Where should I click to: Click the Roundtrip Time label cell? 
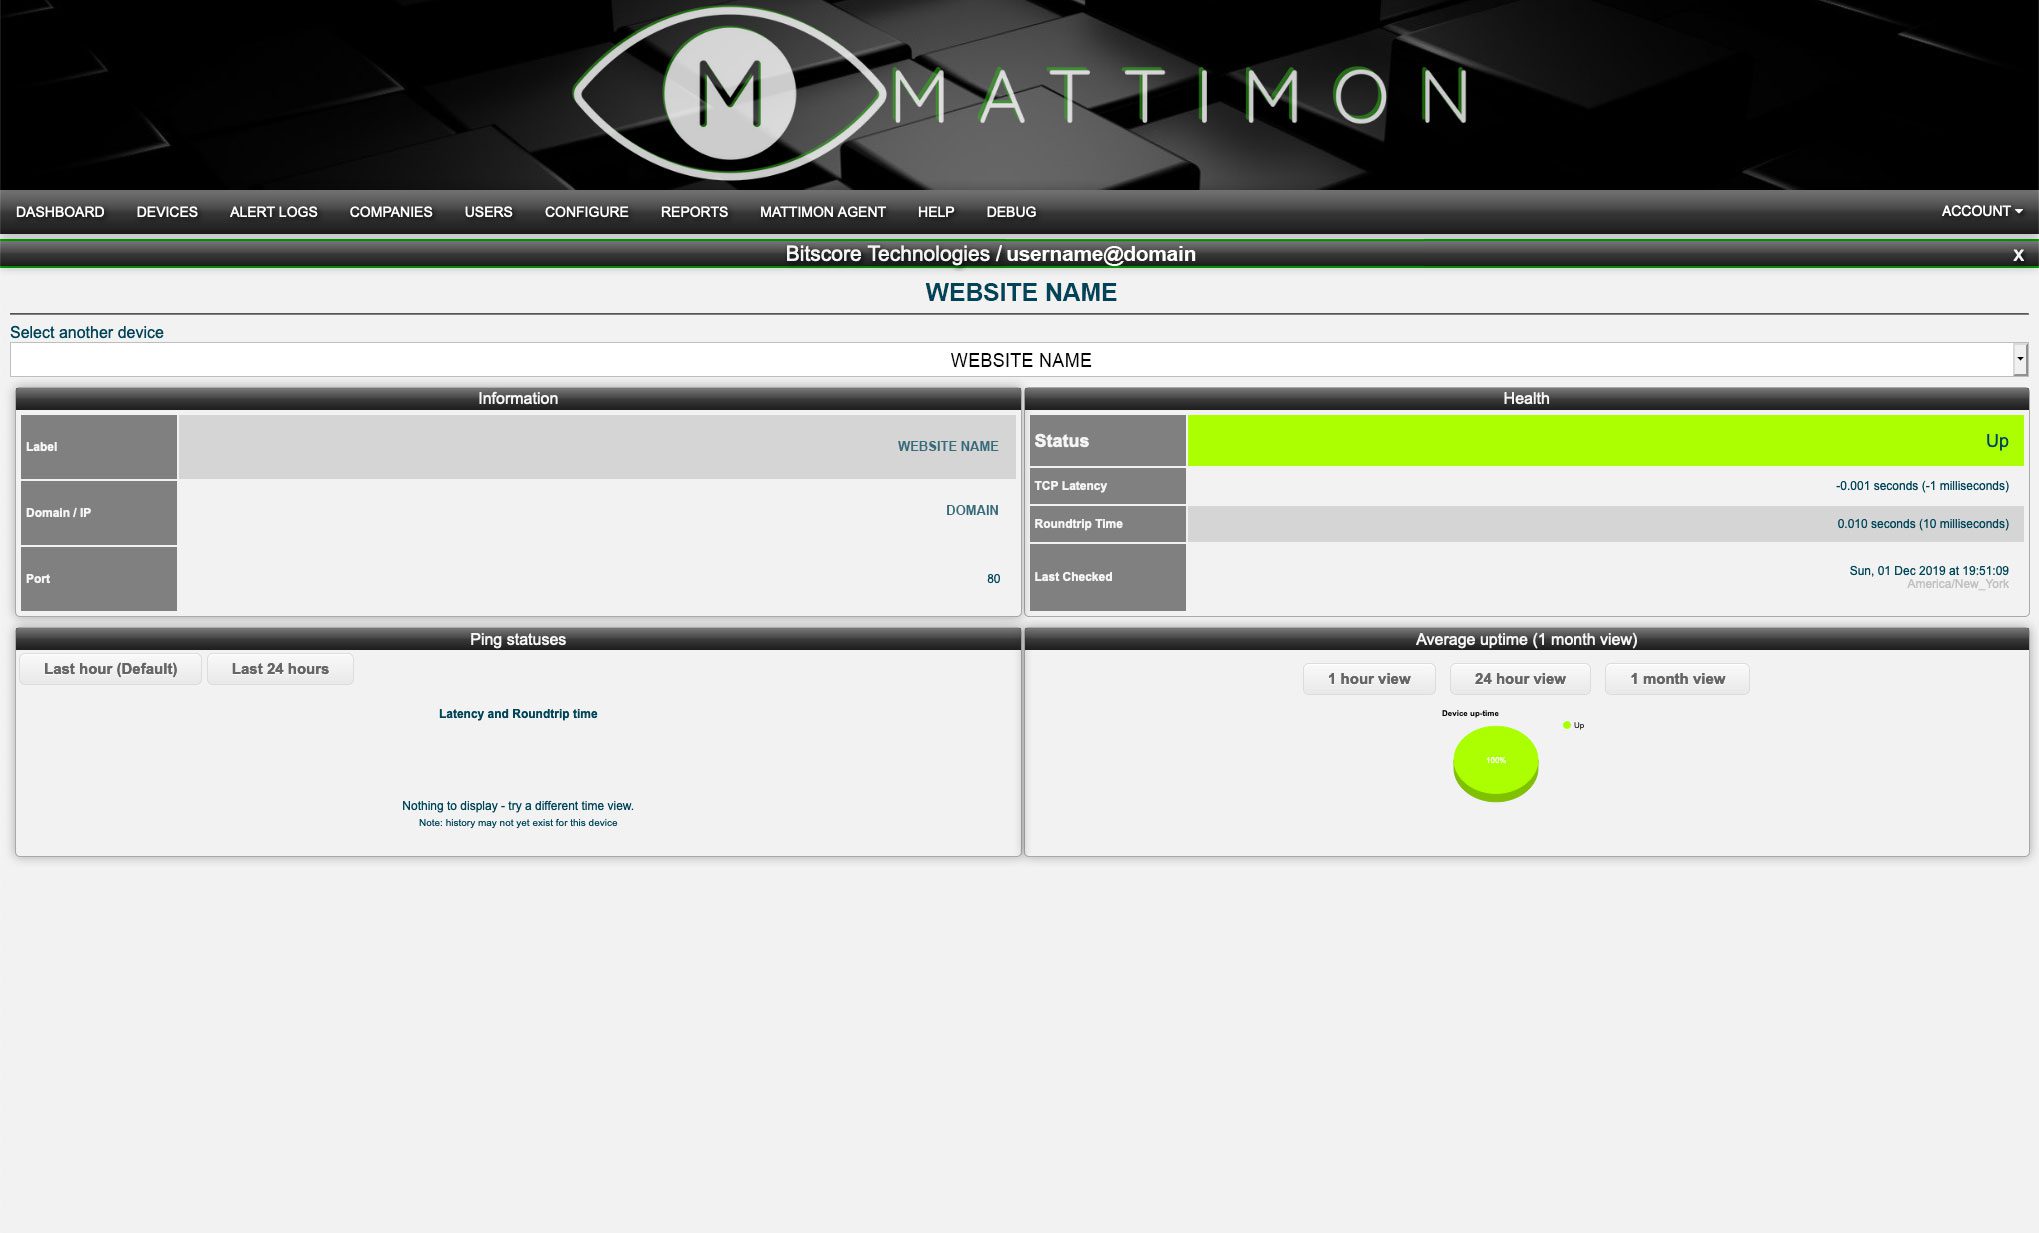tap(1107, 524)
